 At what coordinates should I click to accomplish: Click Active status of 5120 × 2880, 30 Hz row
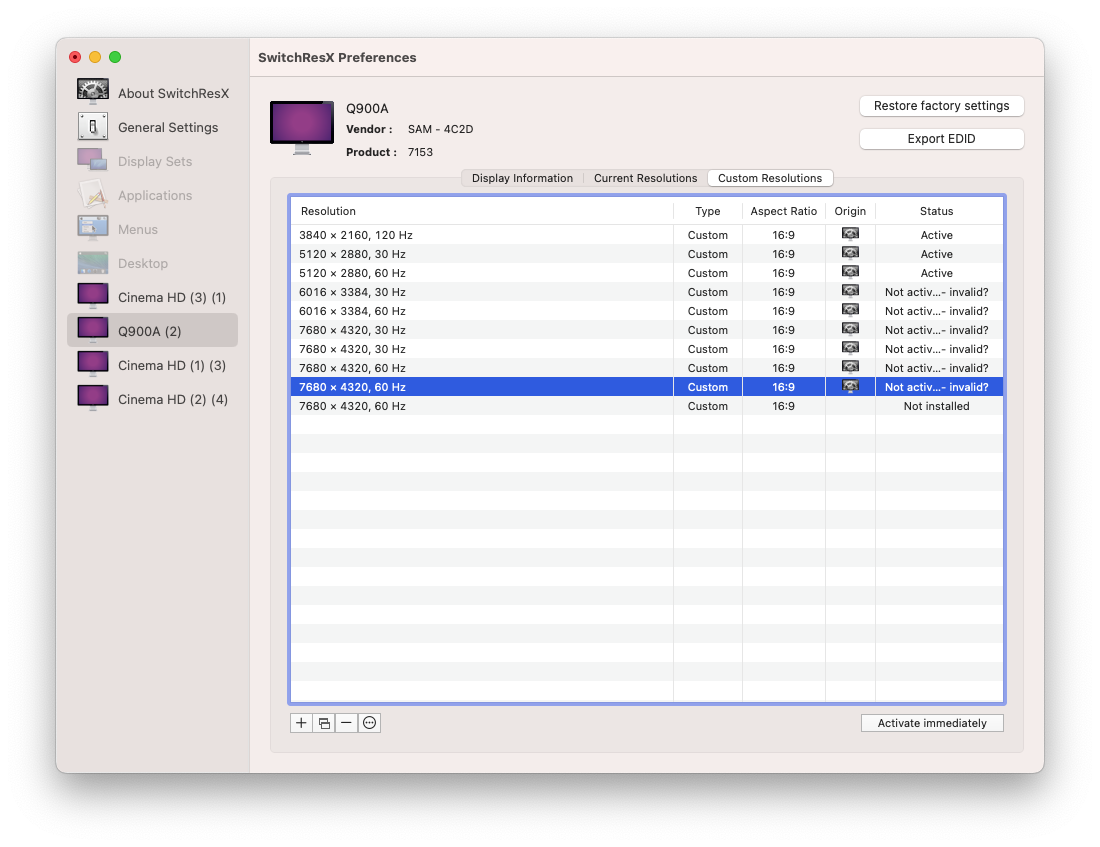coord(937,254)
